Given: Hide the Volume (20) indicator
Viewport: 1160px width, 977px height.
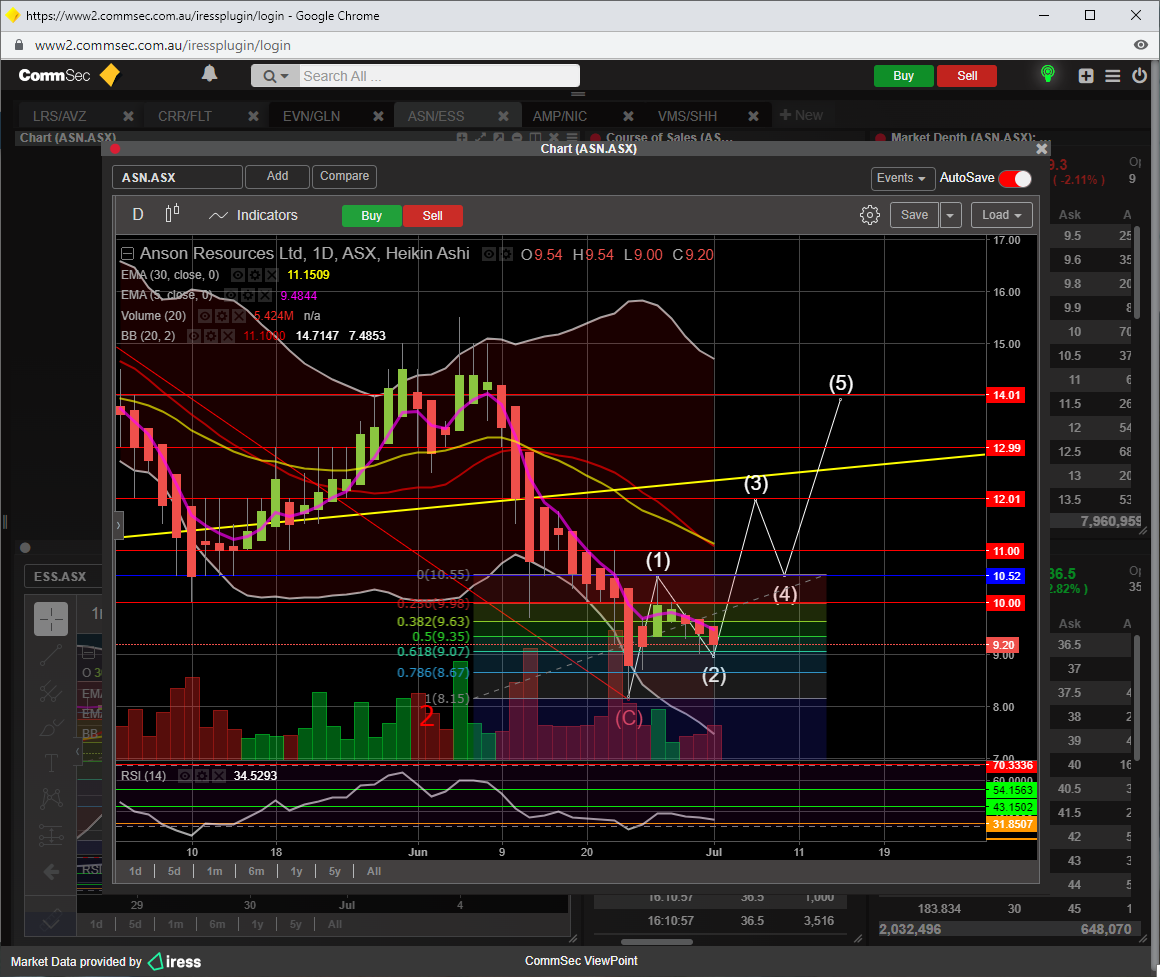Looking at the screenshot, I should click(205, 316).
